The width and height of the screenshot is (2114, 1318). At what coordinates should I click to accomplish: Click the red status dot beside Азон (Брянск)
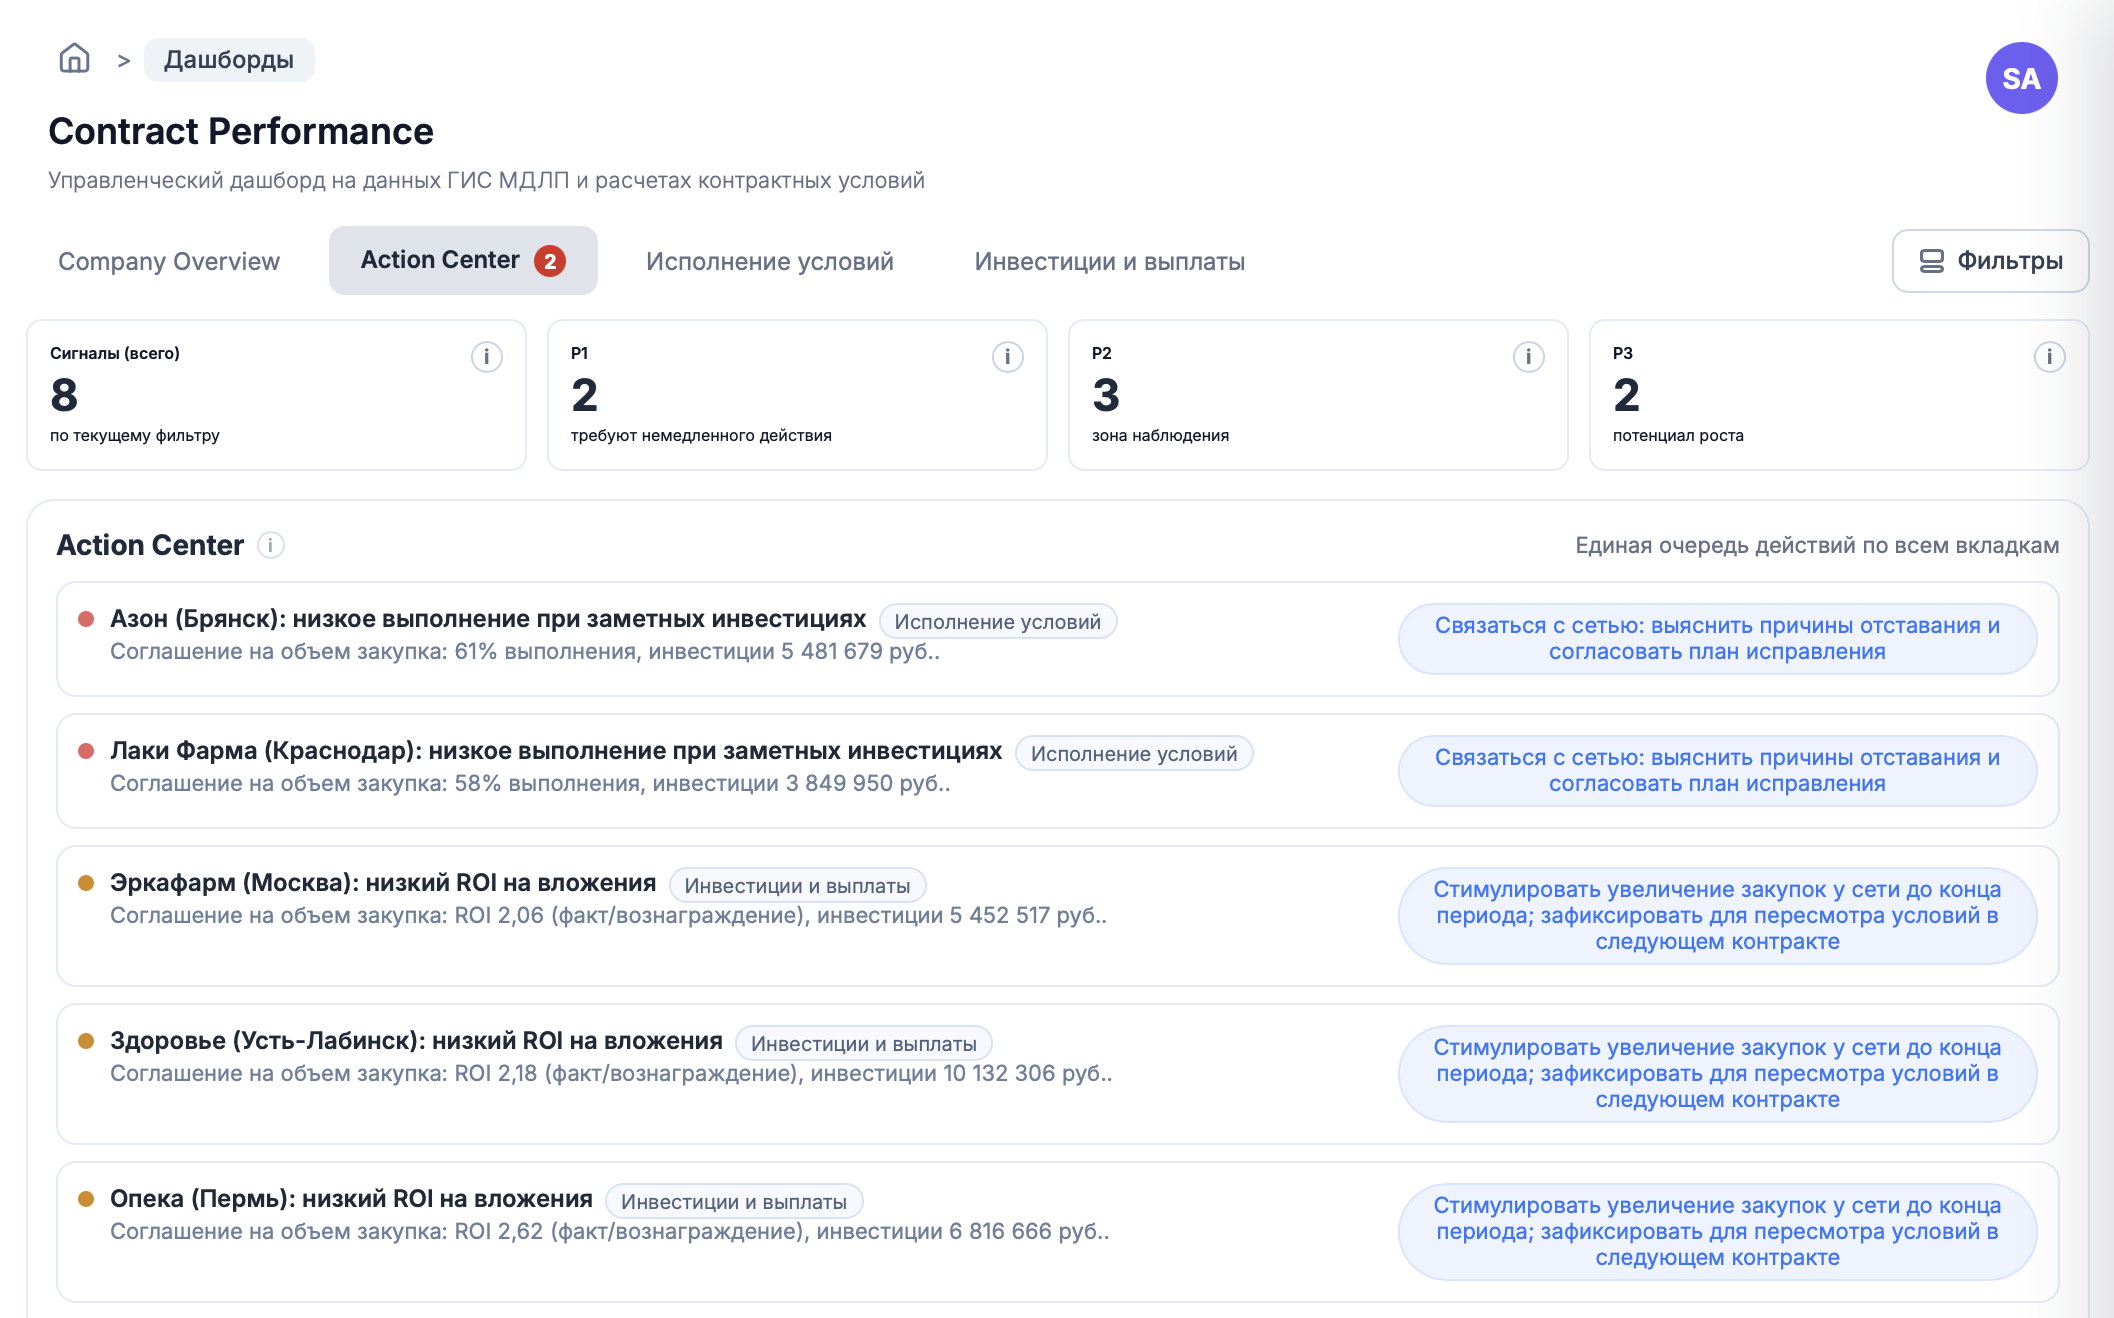coord(86,620)
